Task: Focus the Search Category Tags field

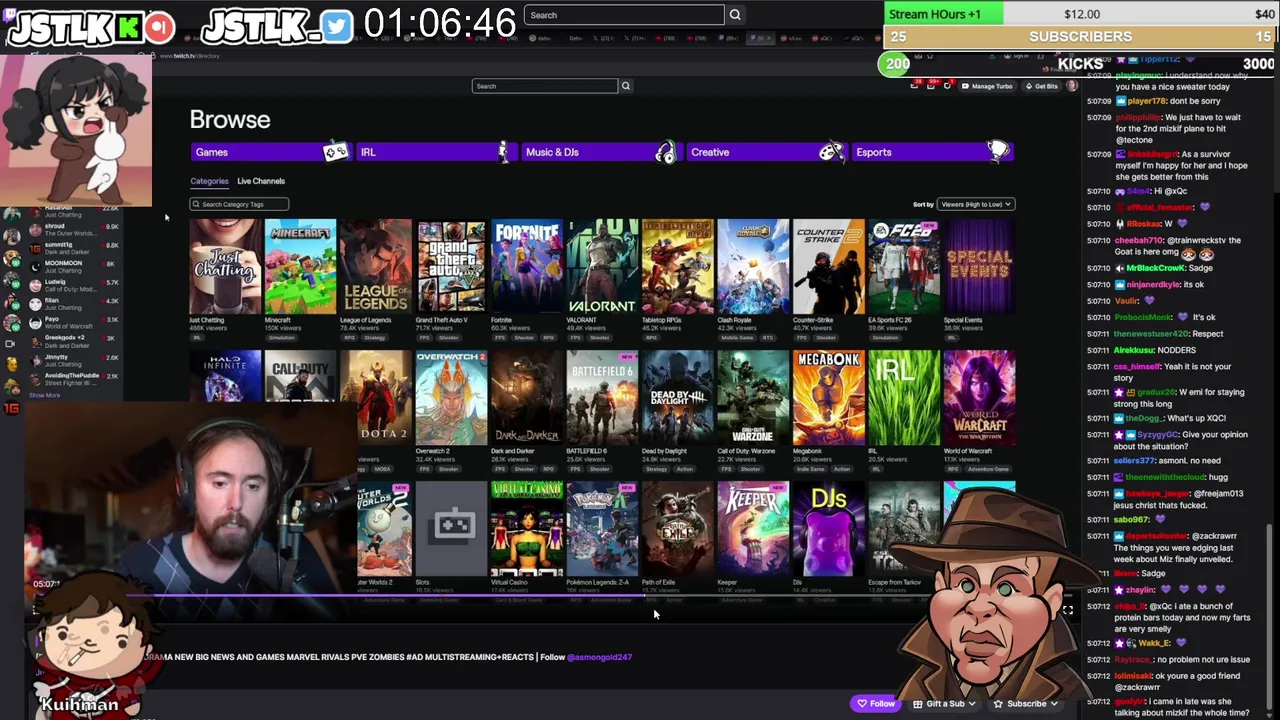Action: 239,204
